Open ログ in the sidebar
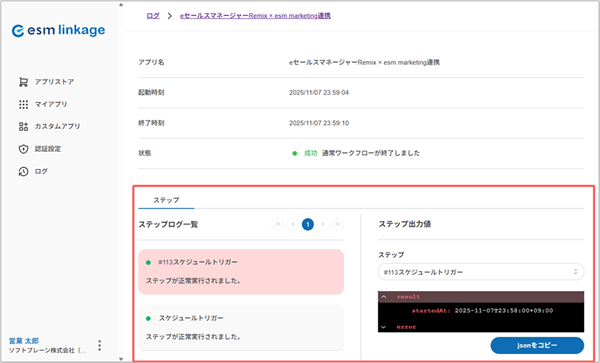The image size is (600, 363). click(41, 171)
